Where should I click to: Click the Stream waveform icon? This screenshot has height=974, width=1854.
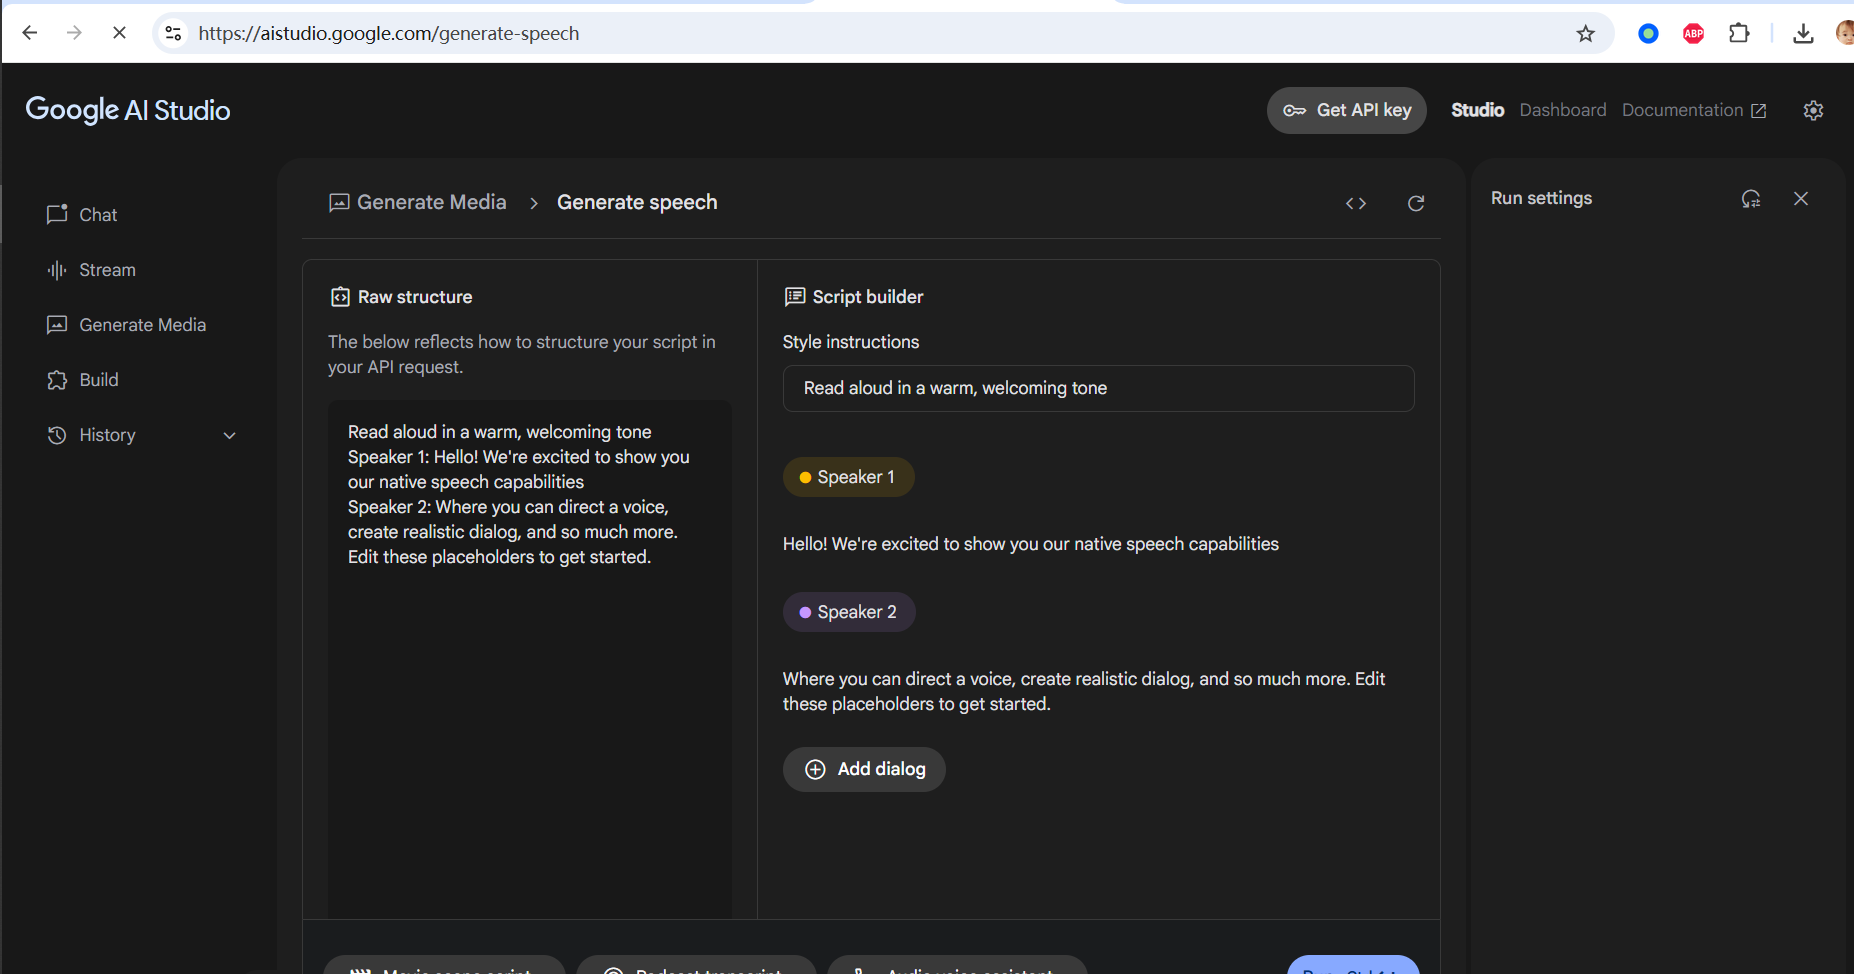point(57,270)
